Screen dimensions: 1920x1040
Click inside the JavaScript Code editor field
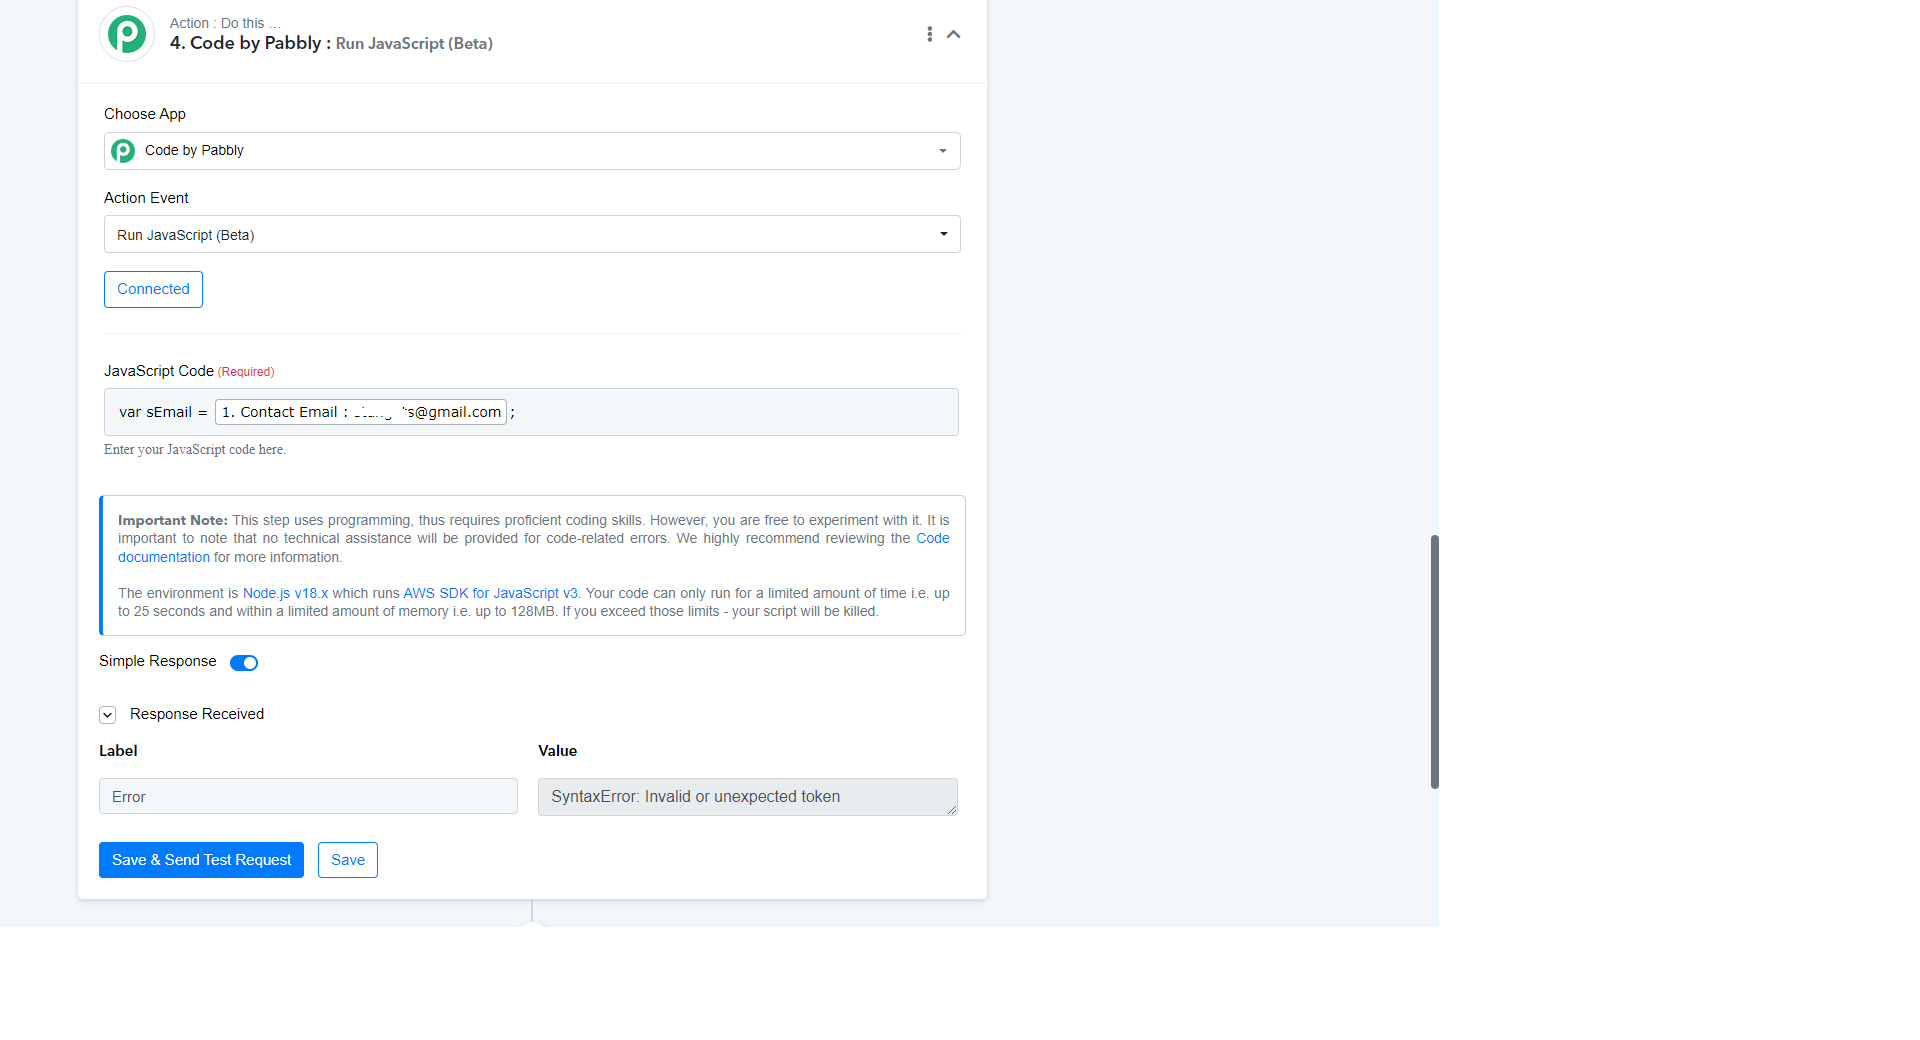coord(531,412)
